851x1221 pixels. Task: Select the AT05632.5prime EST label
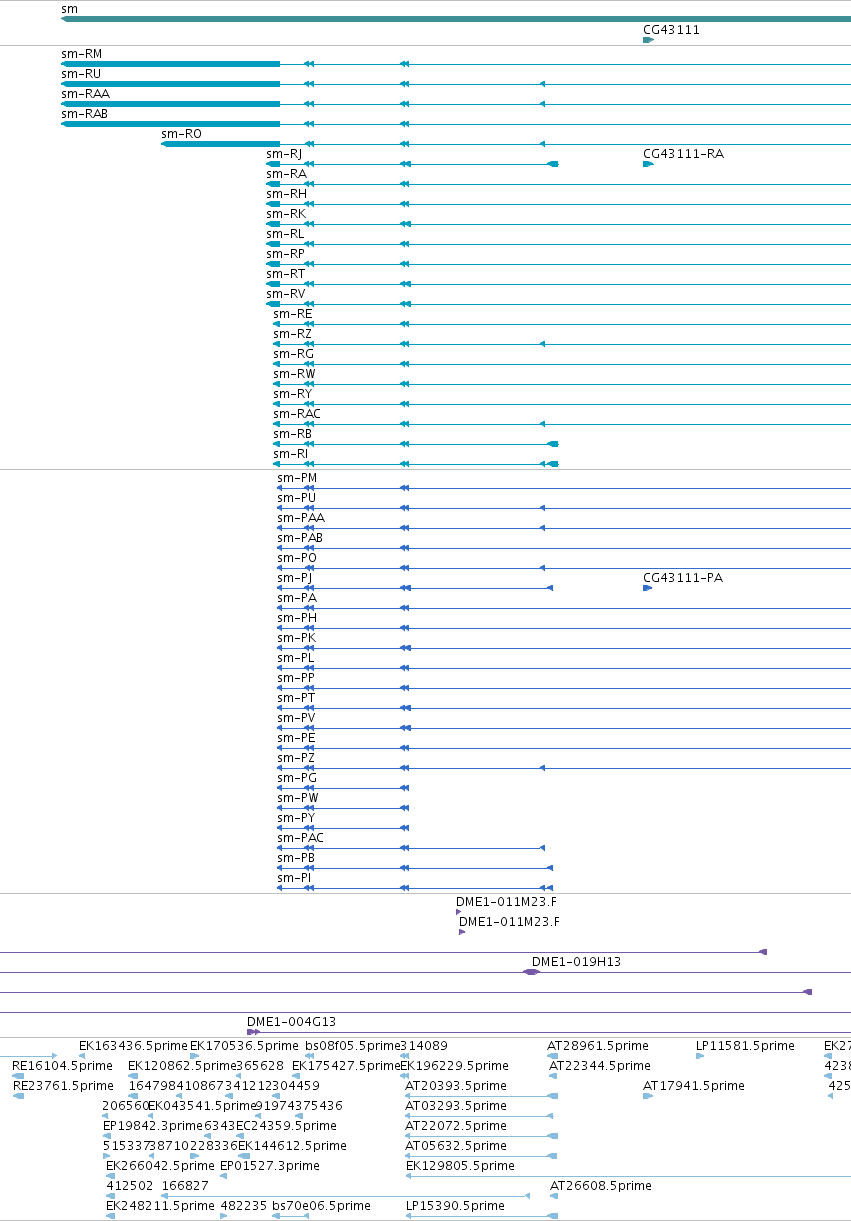click(455, 1146)
